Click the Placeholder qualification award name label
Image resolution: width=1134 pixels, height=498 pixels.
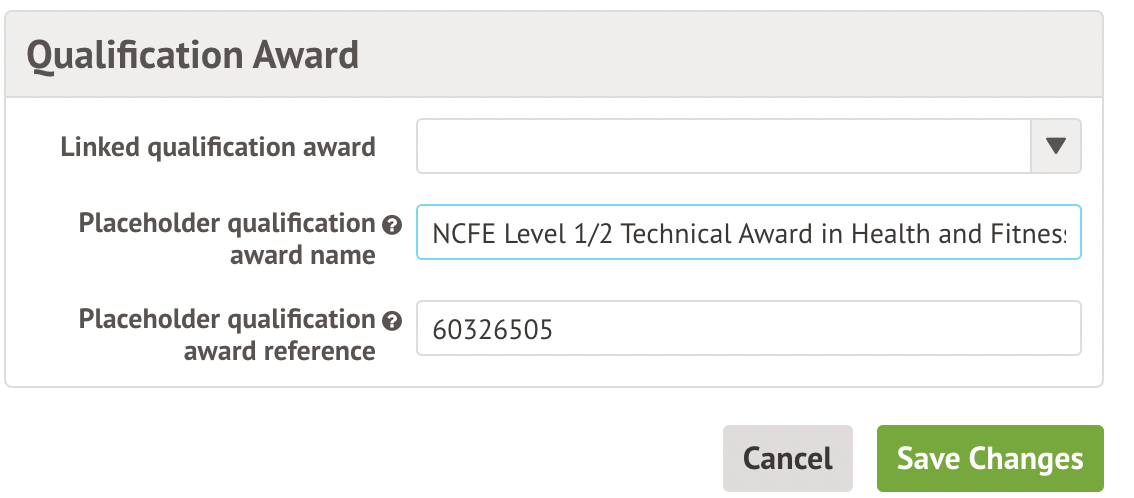(227, 238)
